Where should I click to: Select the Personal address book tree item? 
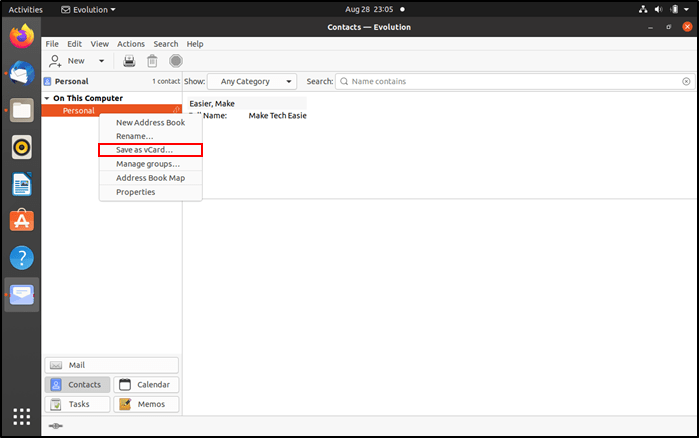111,111
